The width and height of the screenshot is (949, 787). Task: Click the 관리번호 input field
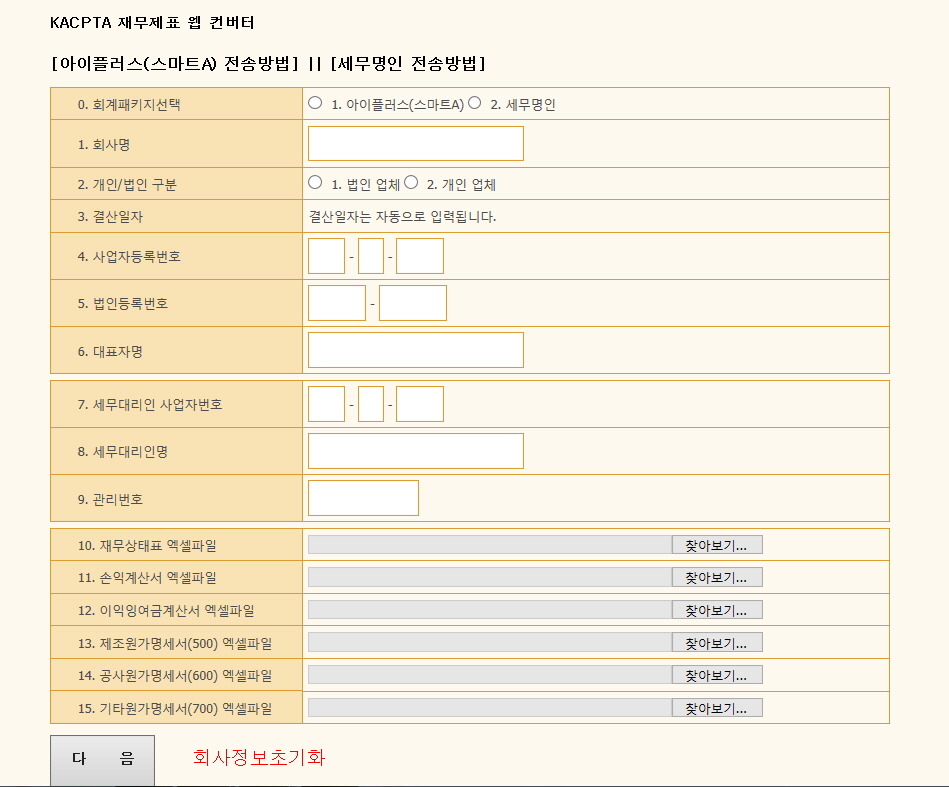point(363,498)
